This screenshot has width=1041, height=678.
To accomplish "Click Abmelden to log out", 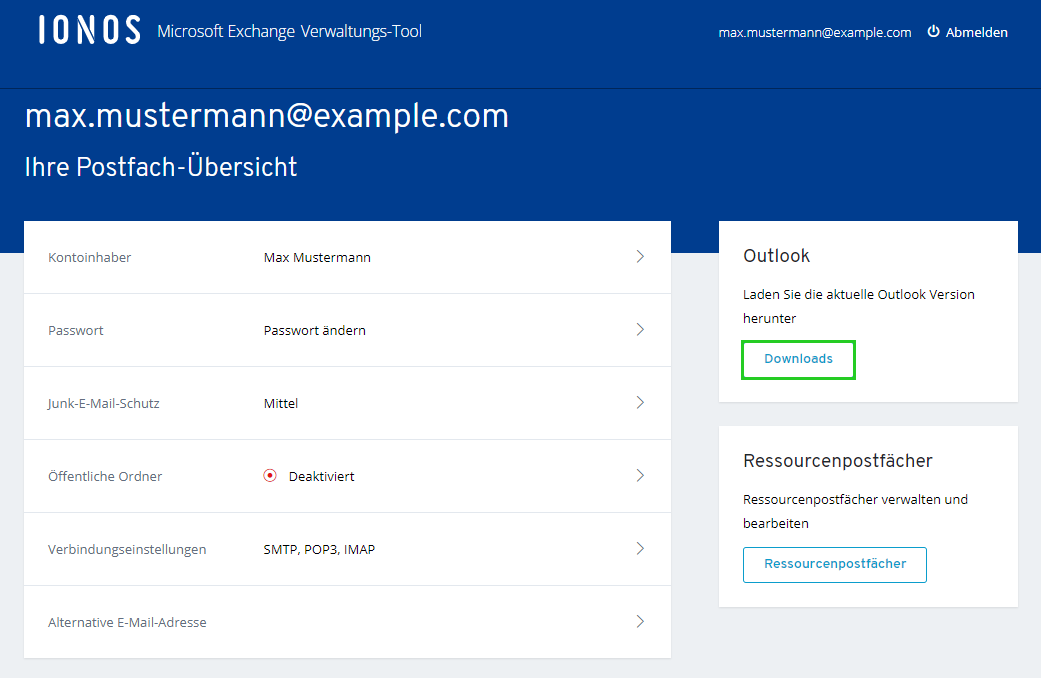I will point(976,31).
